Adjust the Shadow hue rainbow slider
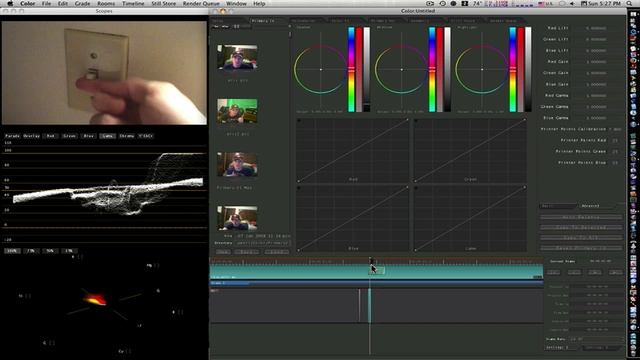The width and height of the screenshot is (640, 360). (351, 69)
